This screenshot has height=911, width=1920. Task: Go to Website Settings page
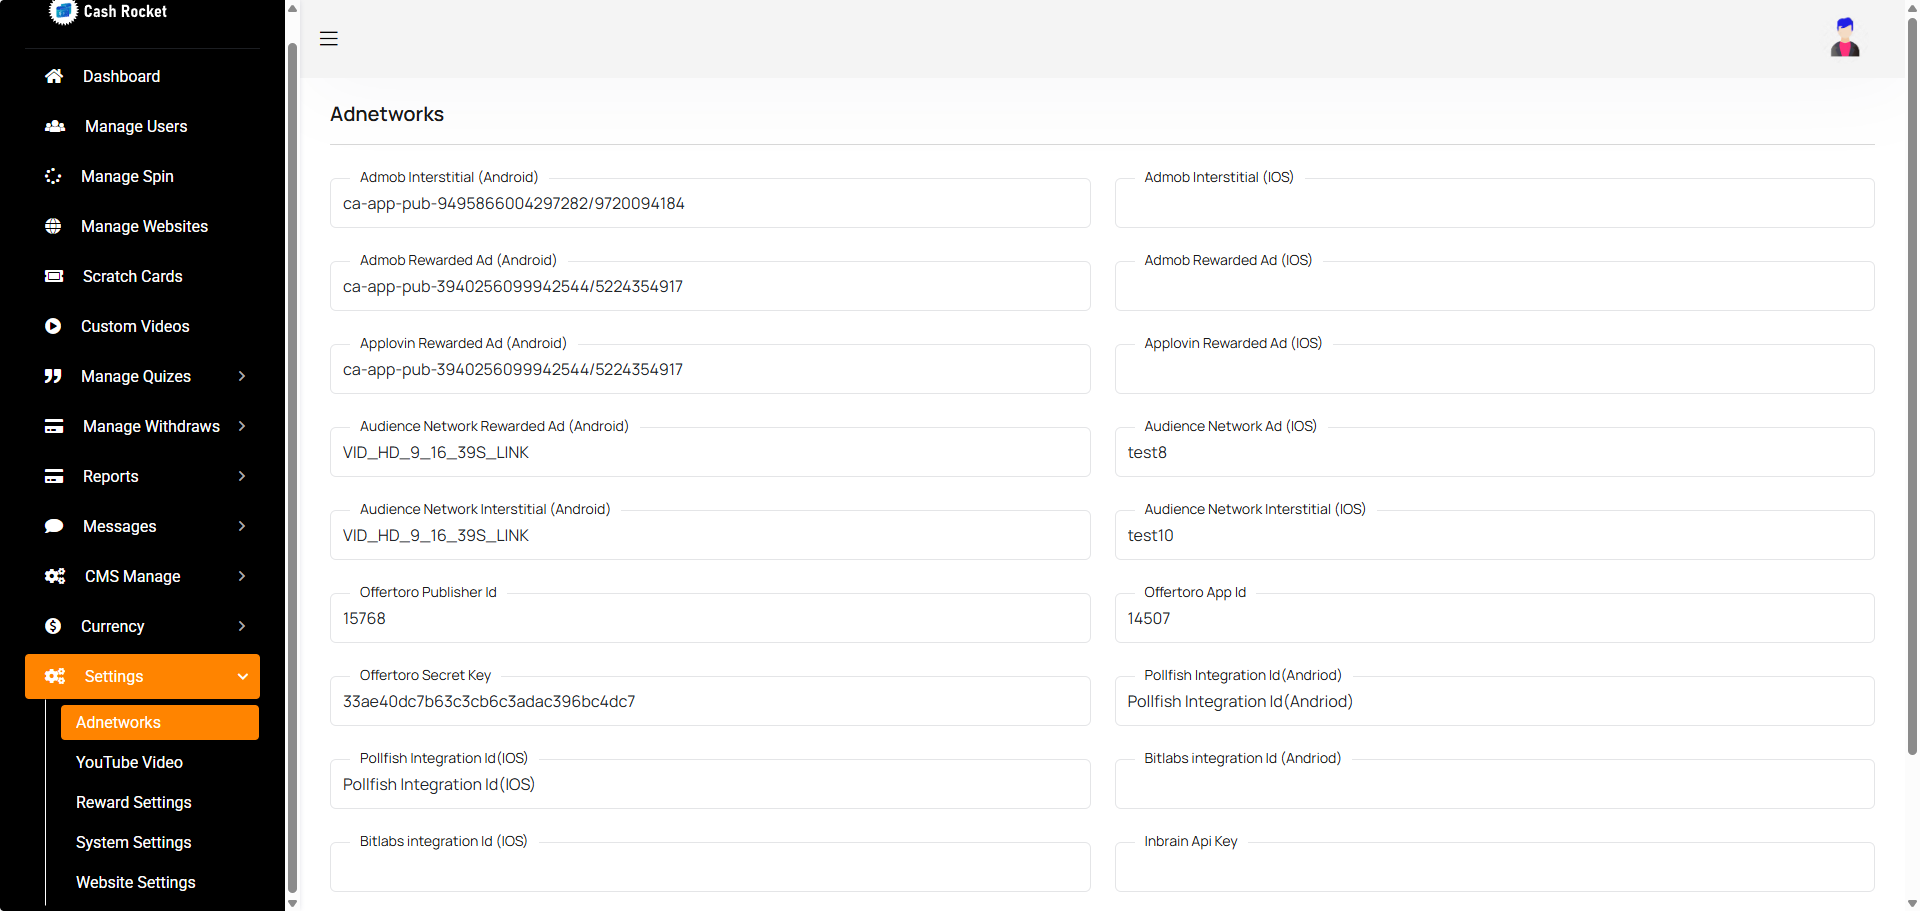[135, 882]
